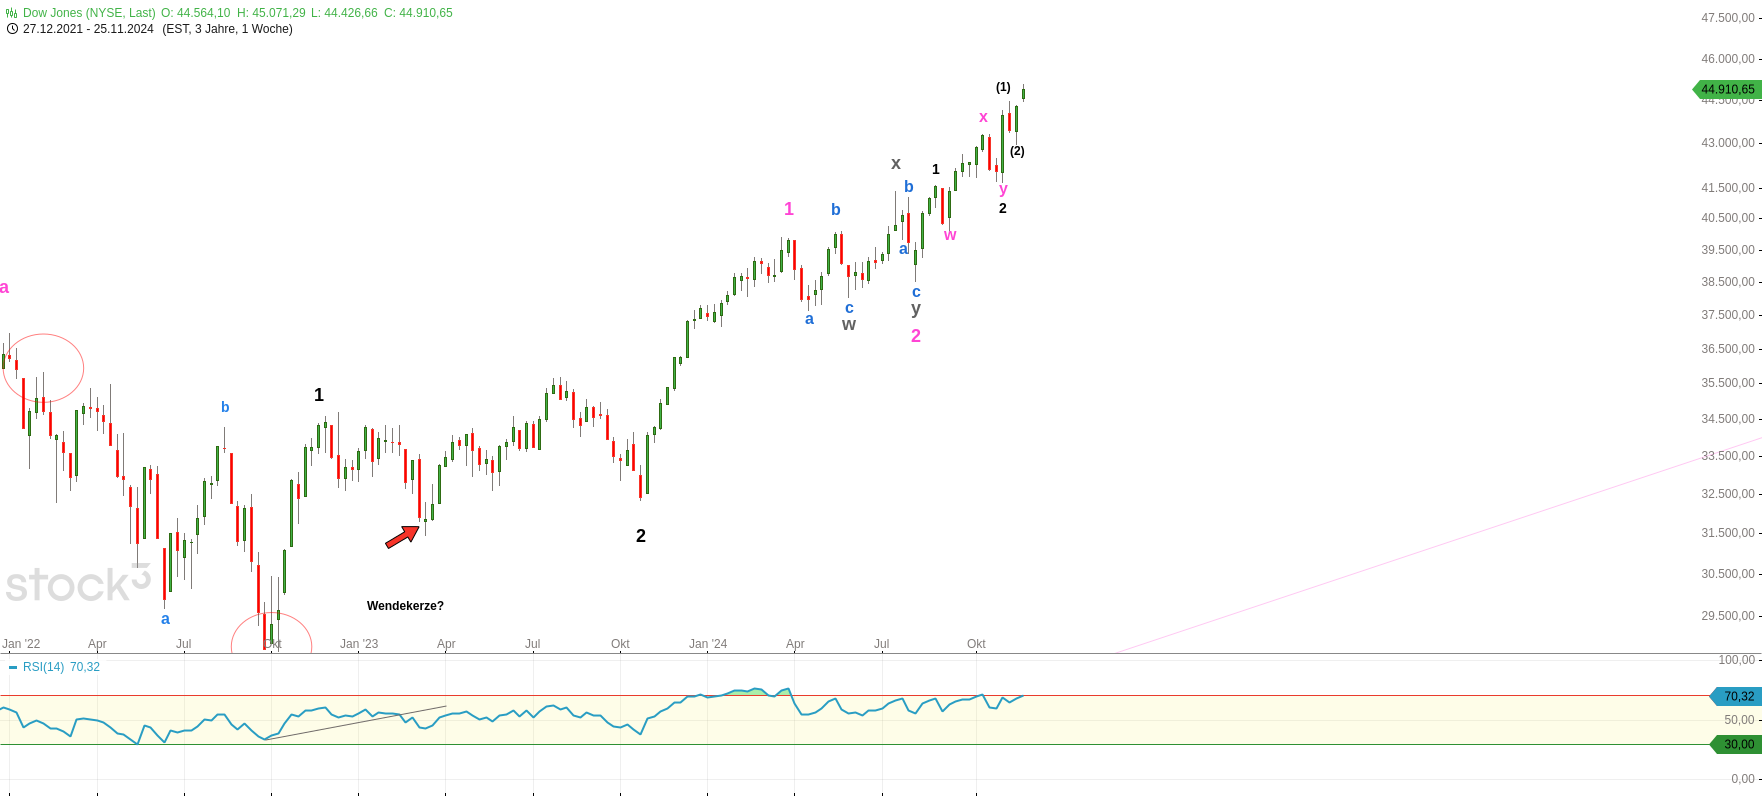Click the blue RSI legend line marker
1762x796 pixels.
13,667
